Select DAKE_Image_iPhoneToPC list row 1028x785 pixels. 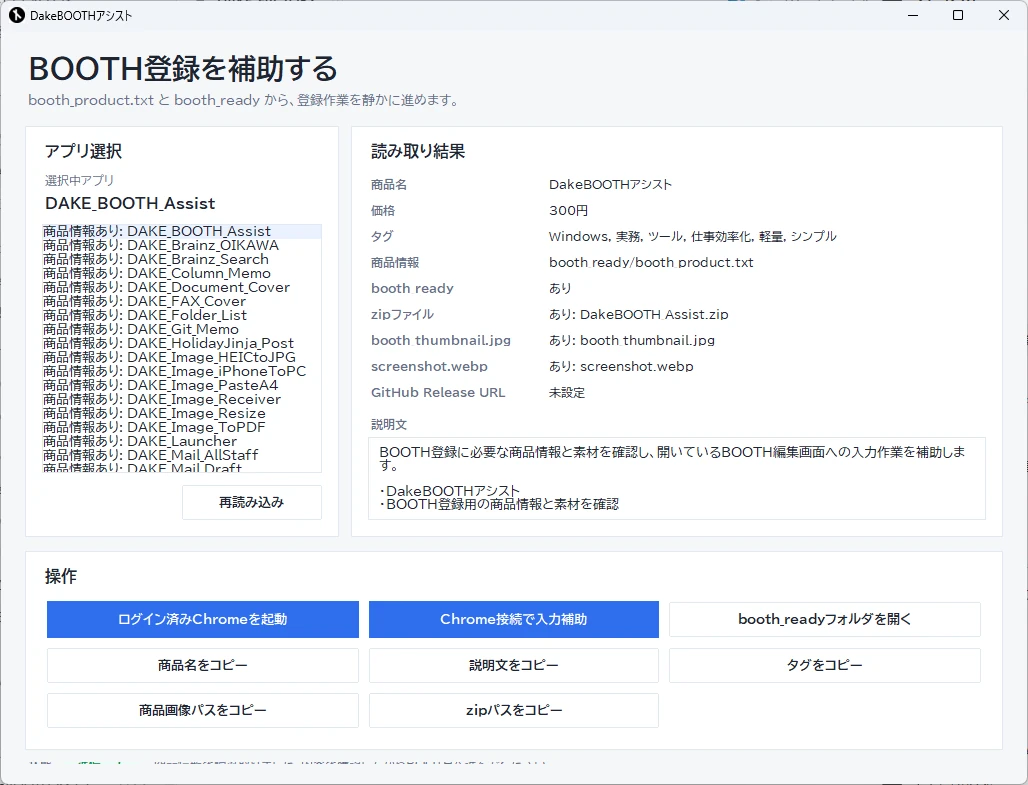[x=182, y=371]
